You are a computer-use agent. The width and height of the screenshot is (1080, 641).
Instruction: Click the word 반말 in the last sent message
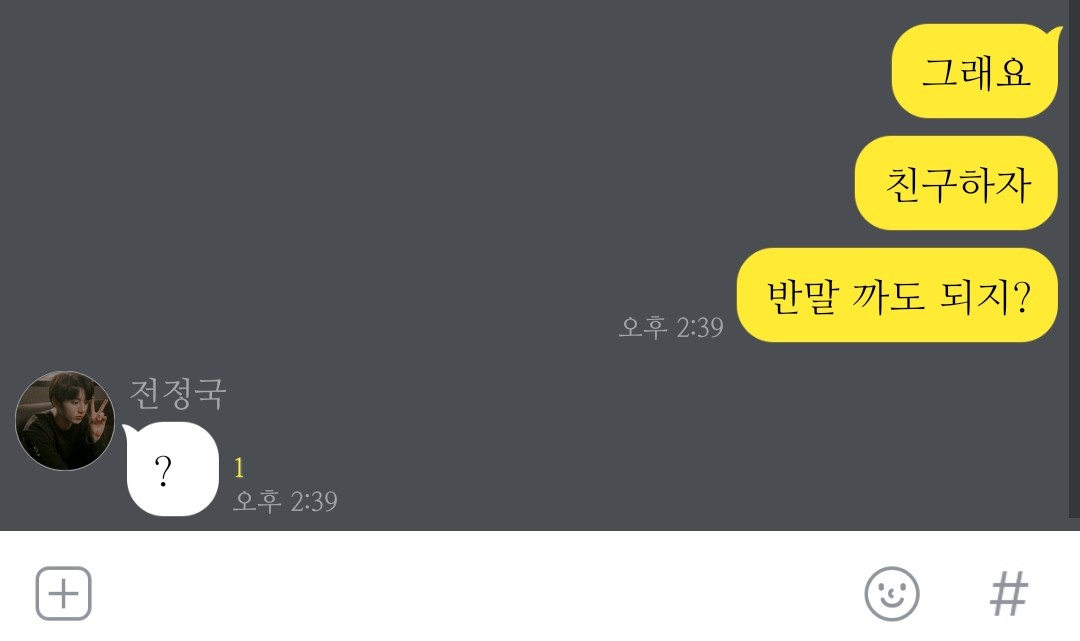[803, 297]
